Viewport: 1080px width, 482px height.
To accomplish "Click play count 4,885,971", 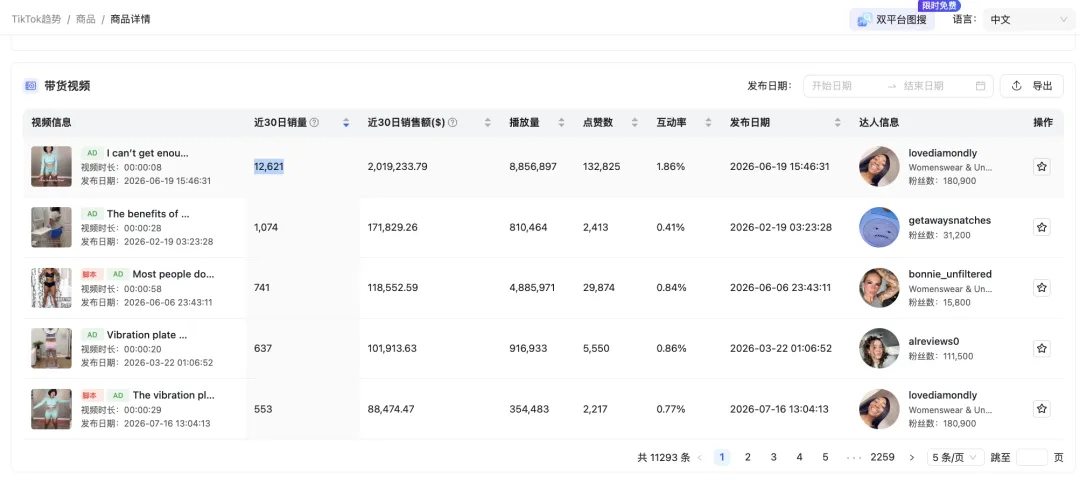I will coord(532,288).
